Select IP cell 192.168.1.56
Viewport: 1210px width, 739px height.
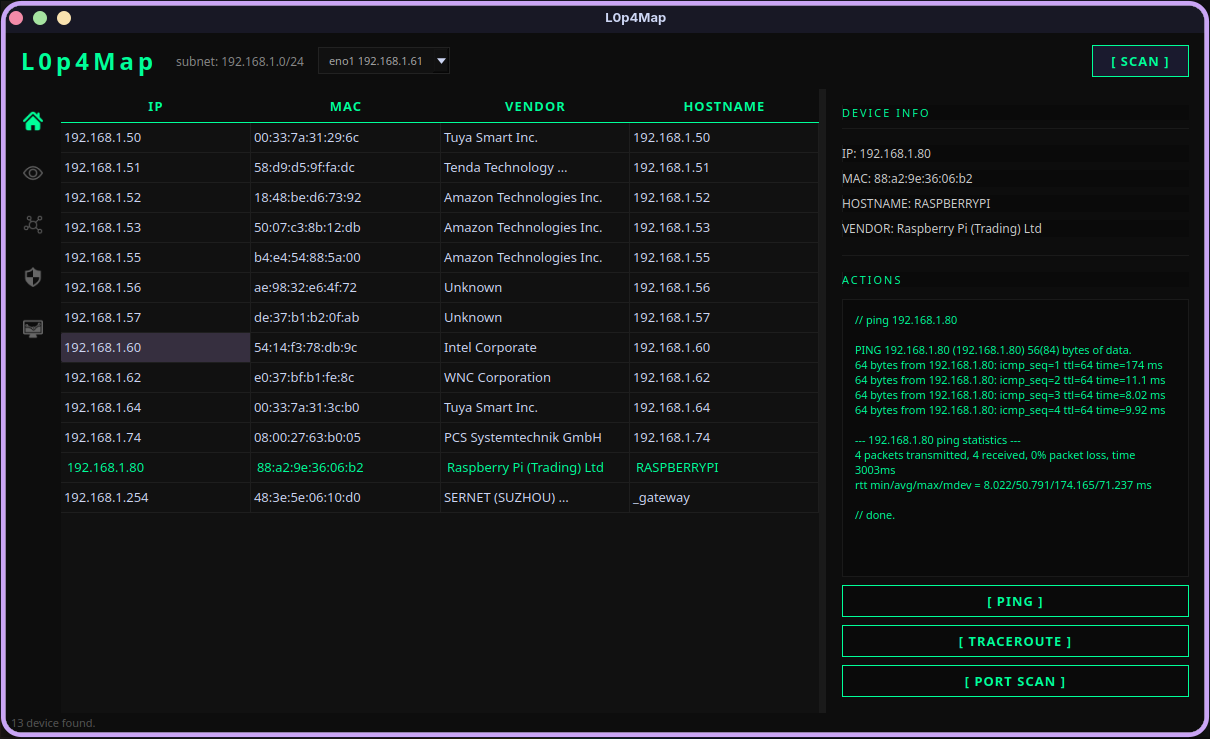[155, 288]
